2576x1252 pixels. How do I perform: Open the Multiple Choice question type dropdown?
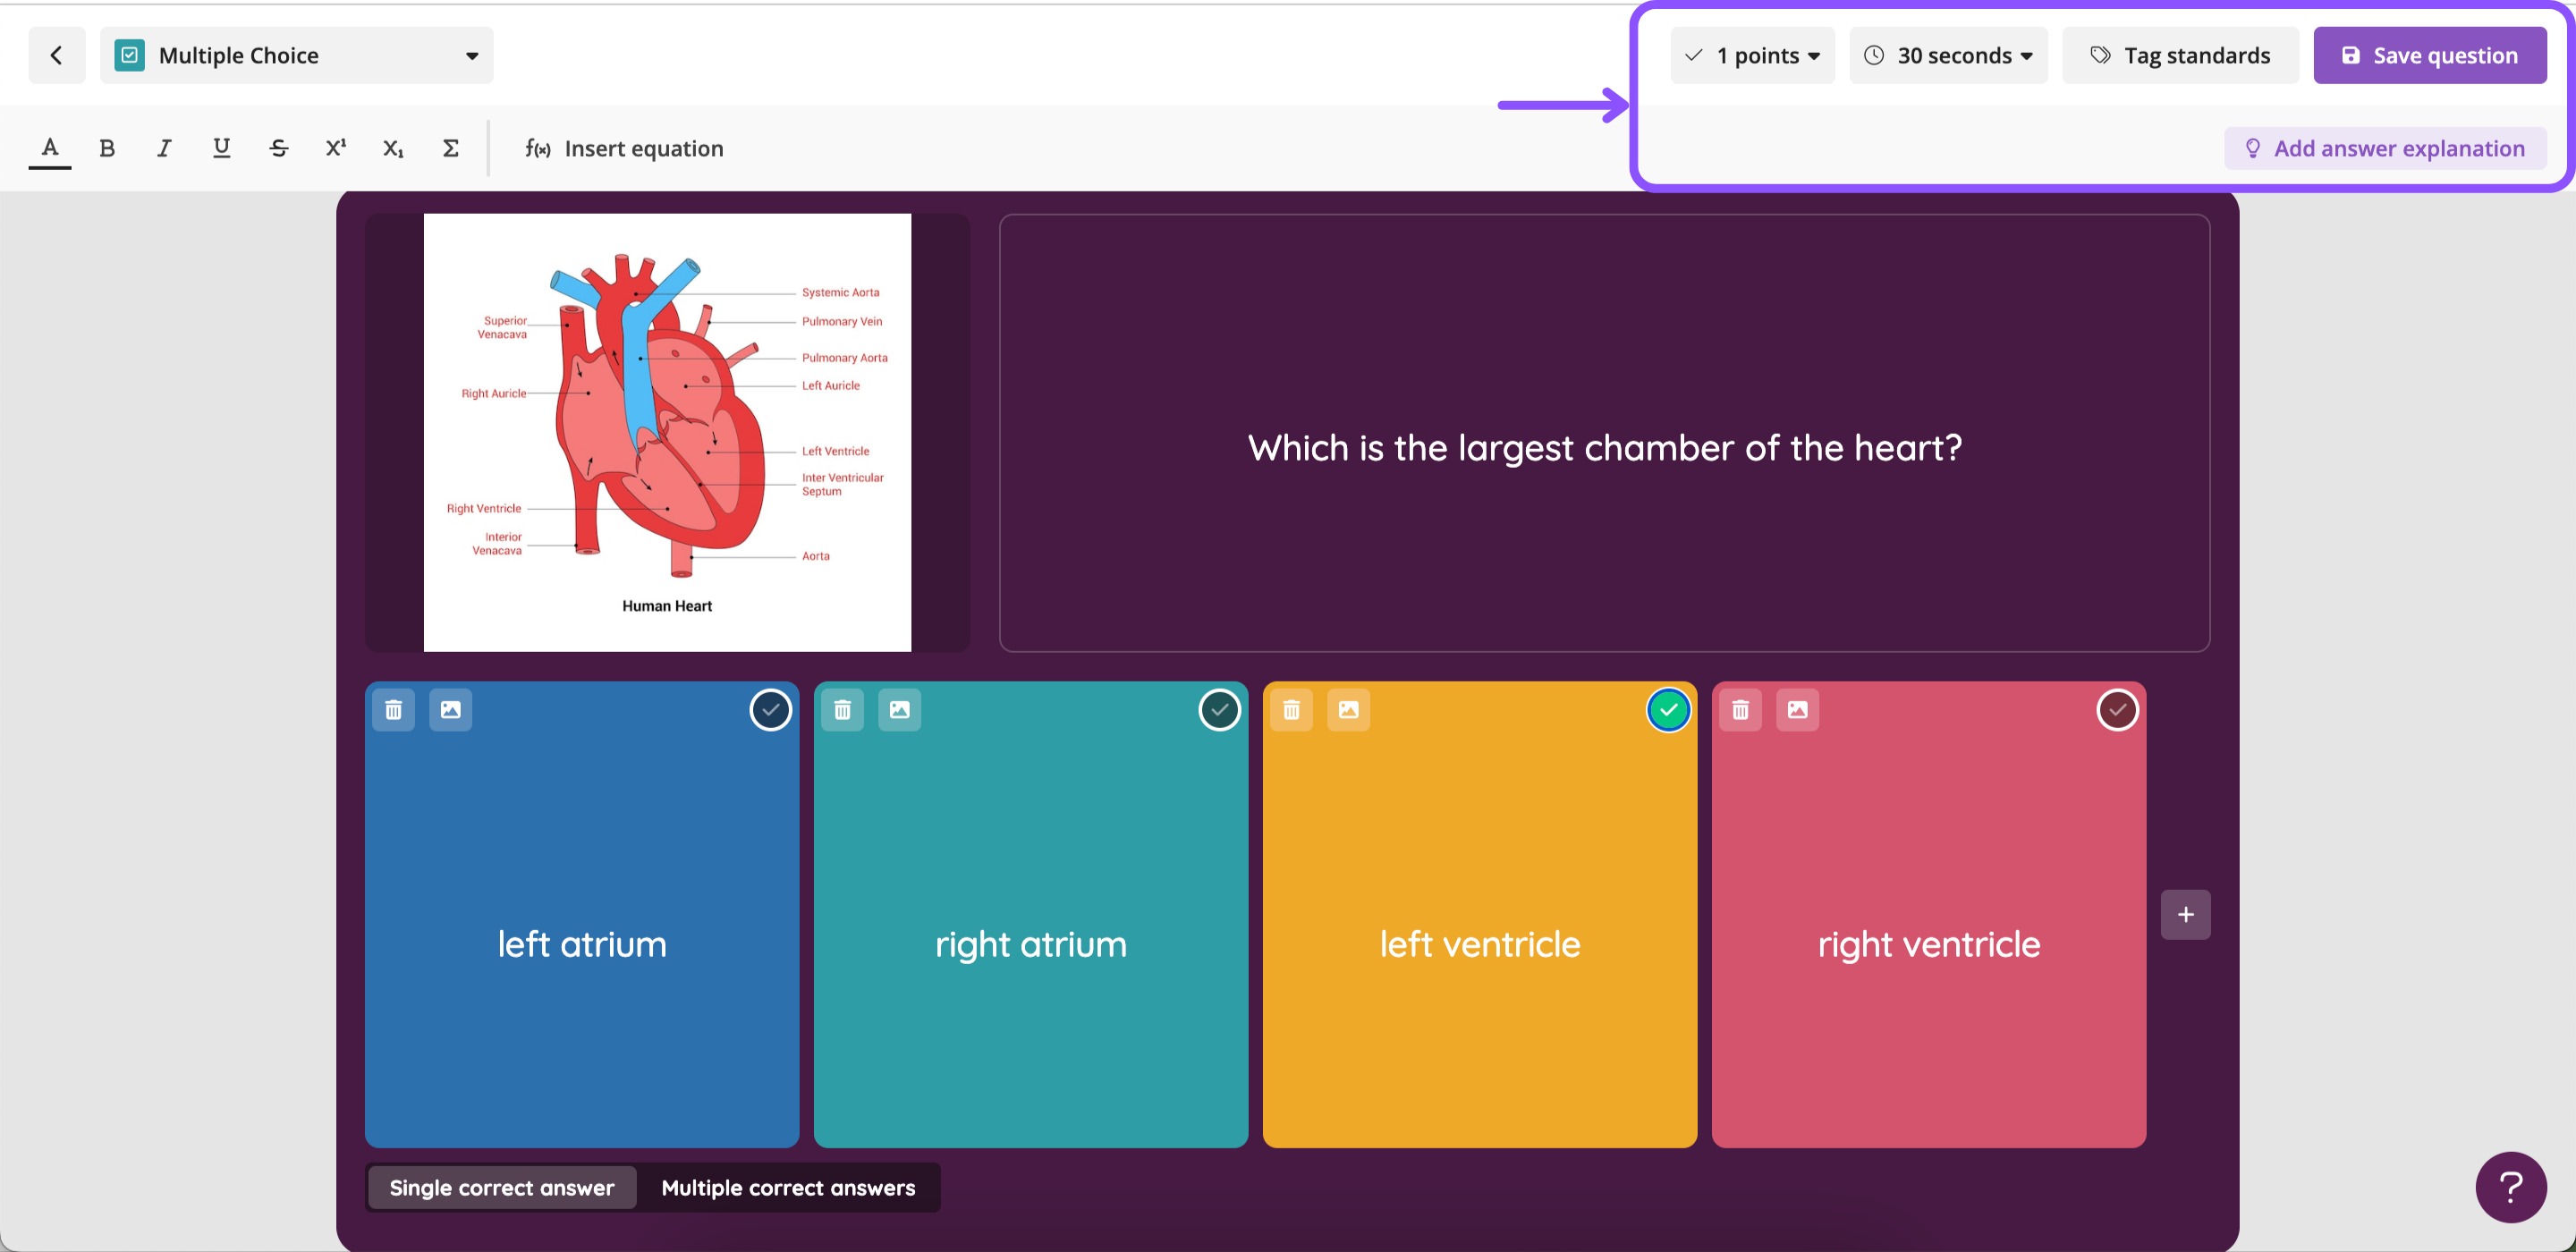[x=297, y=55]
